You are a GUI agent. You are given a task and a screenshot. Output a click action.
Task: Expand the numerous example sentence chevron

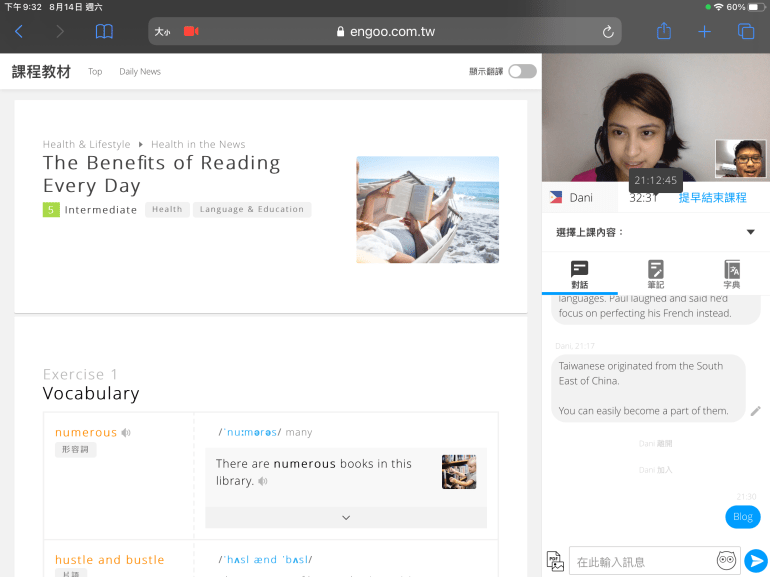[346, 517]
